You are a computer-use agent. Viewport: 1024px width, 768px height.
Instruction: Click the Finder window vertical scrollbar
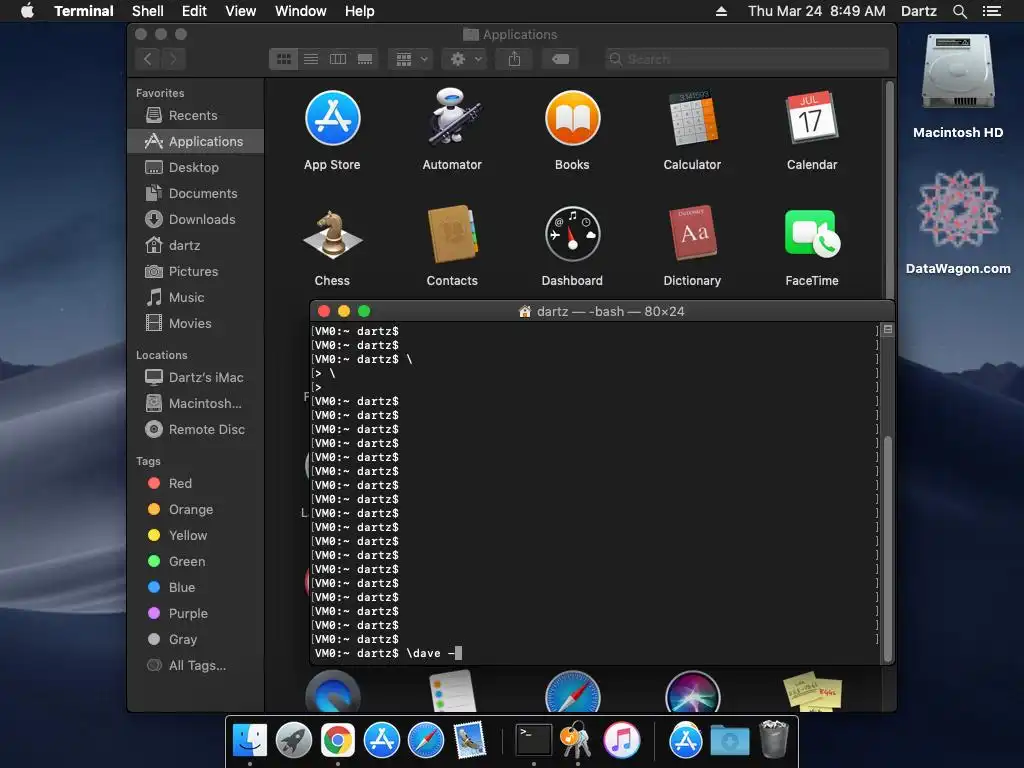tap(889, 189)
